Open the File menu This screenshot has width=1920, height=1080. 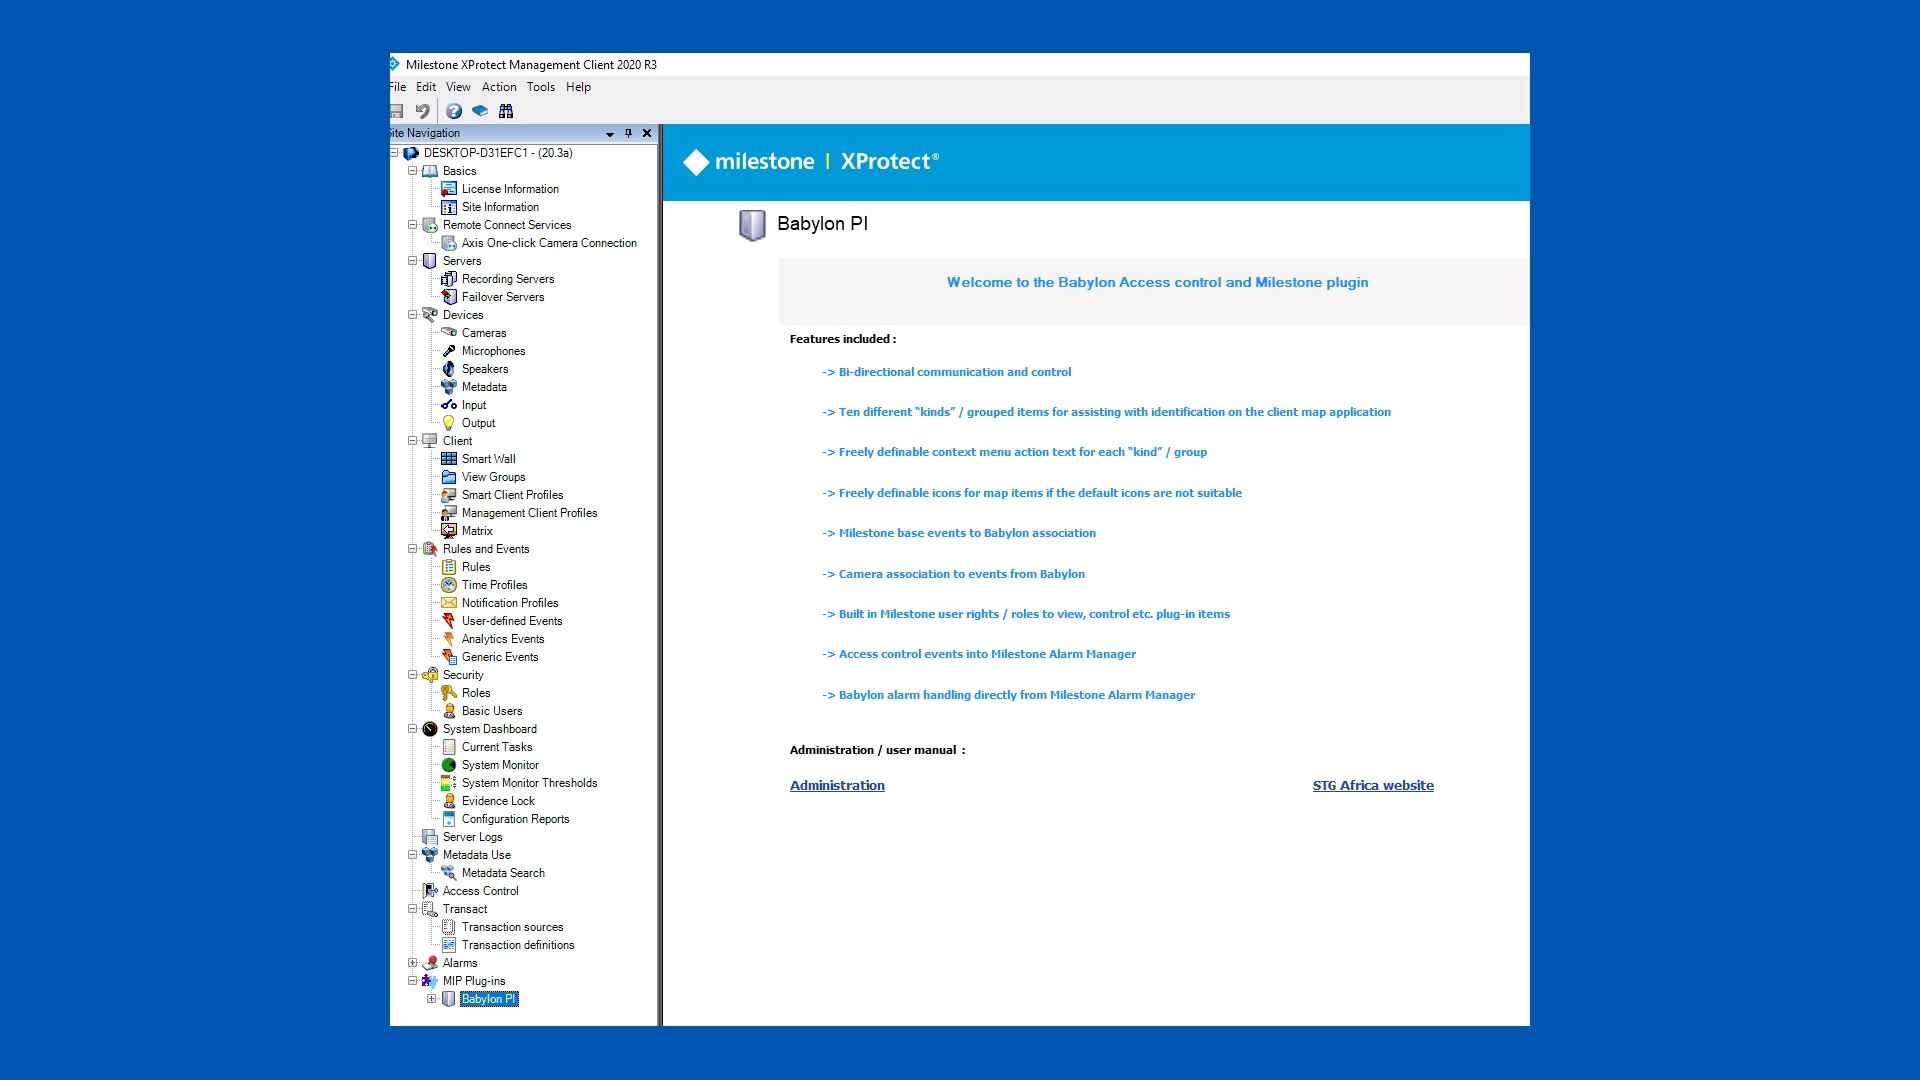[398, 87]
